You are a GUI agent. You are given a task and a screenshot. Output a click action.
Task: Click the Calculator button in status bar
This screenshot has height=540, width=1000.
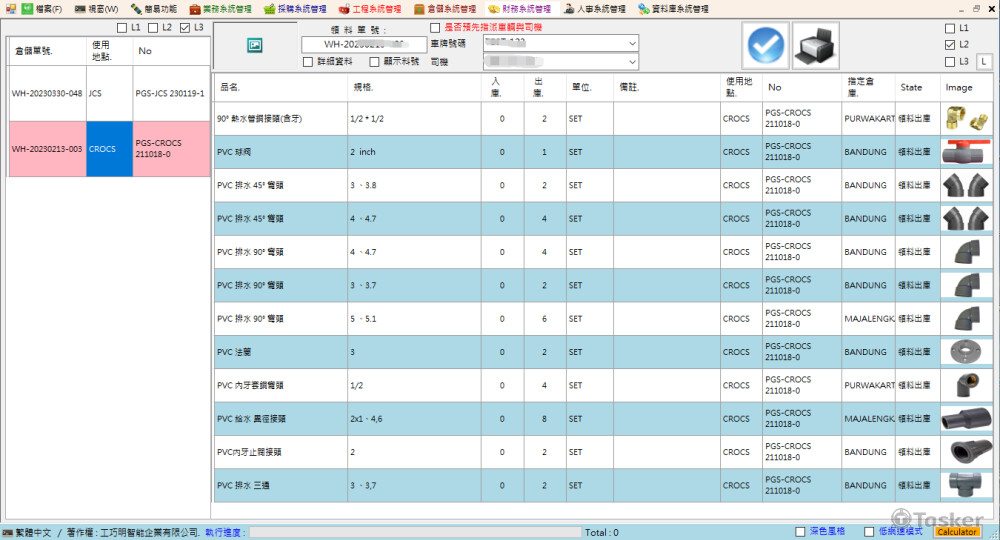[957, 532]
